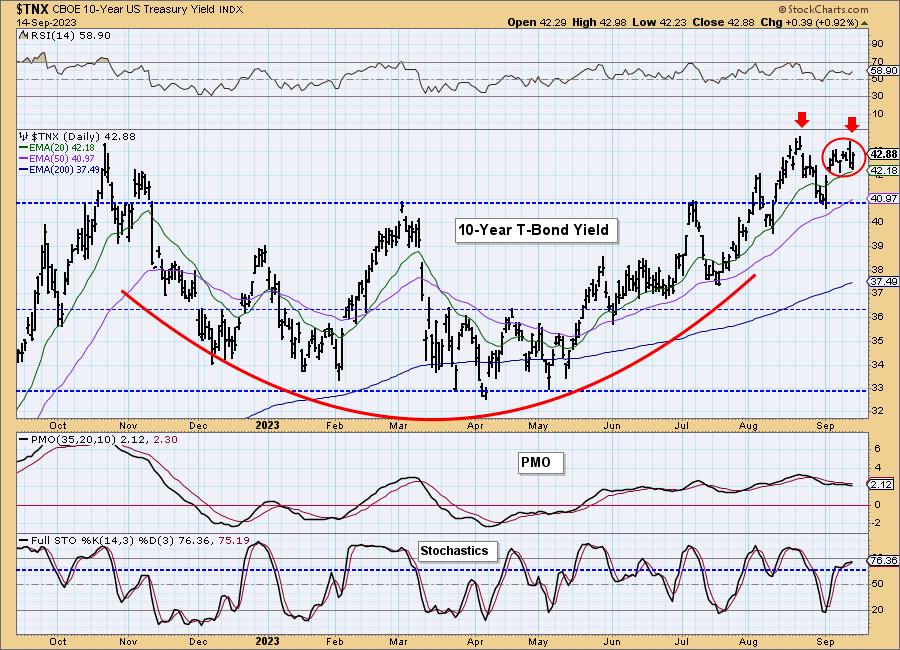Click the Open 42.29 value in header
Screen dimensions: 900x650
pyautogui.click(x=537, y=23)
